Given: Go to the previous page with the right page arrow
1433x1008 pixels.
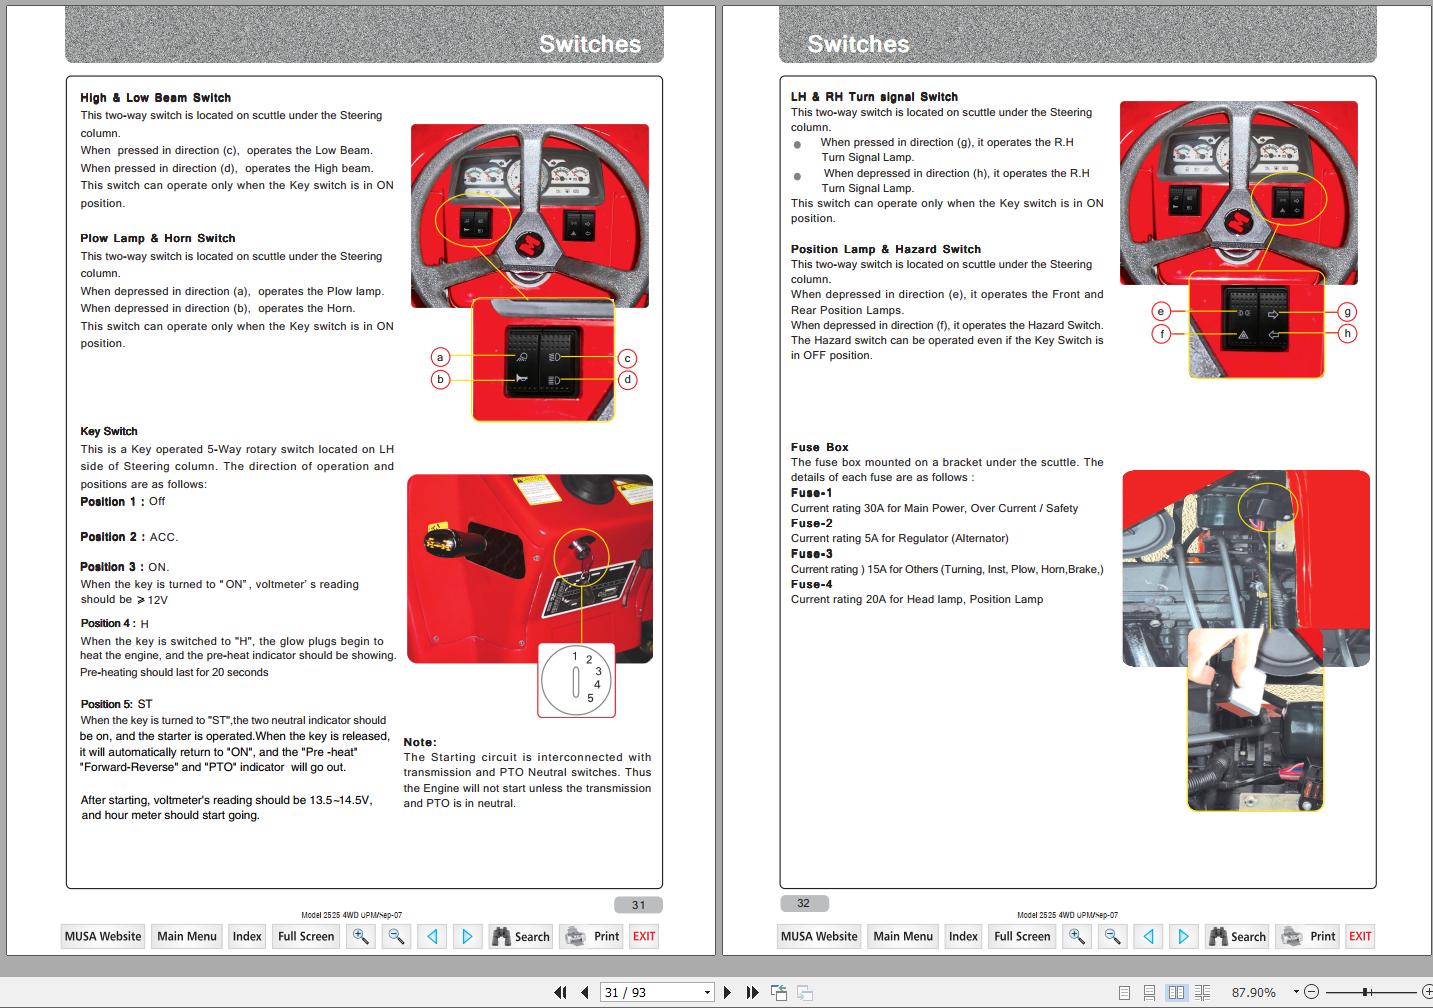Looking at the screenshot, I should [x=1148, y=936].
